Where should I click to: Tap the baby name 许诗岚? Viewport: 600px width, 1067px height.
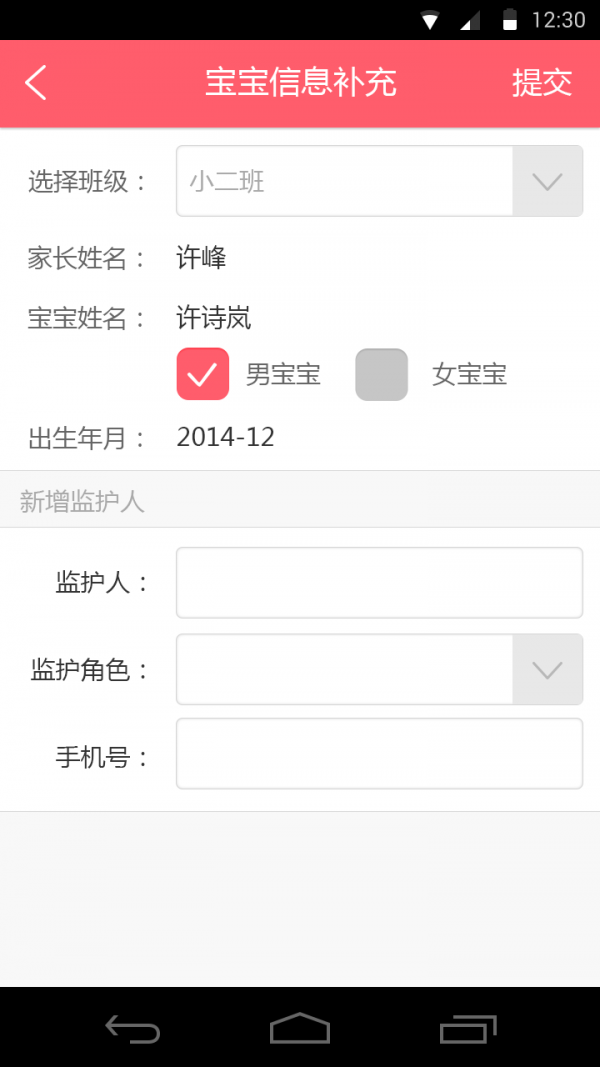pyautogui.click(x=214, y=319)
